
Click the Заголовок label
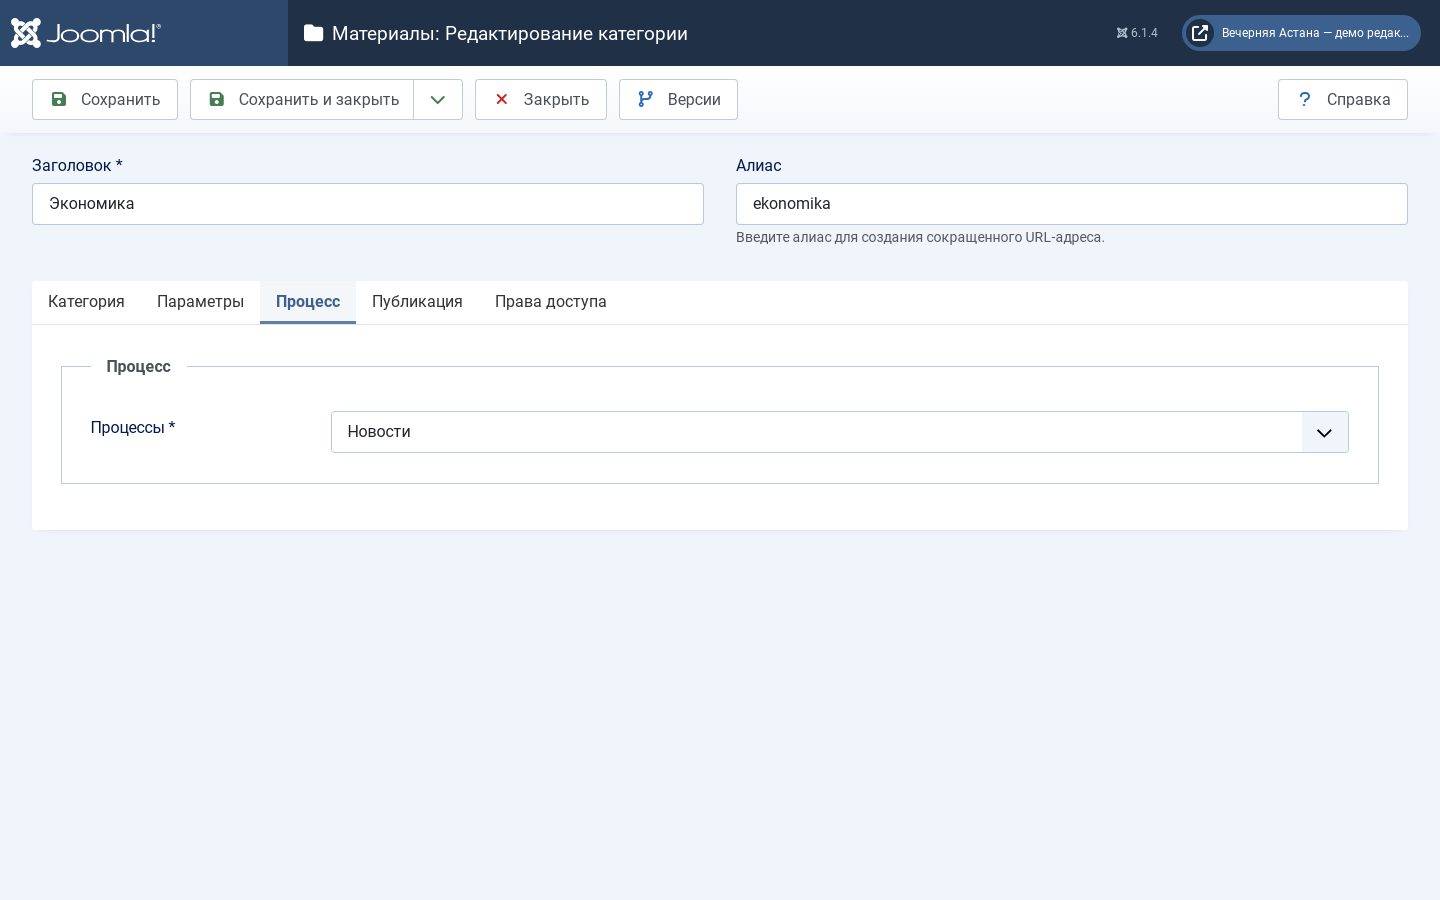click(x=77, y=165)
